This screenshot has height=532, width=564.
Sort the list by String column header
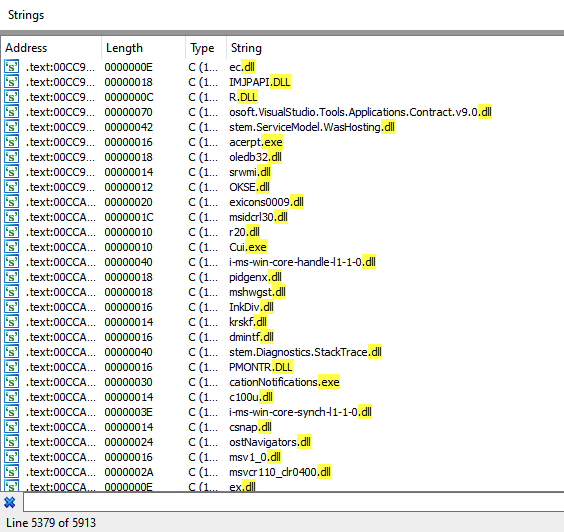tap(395, 48)
